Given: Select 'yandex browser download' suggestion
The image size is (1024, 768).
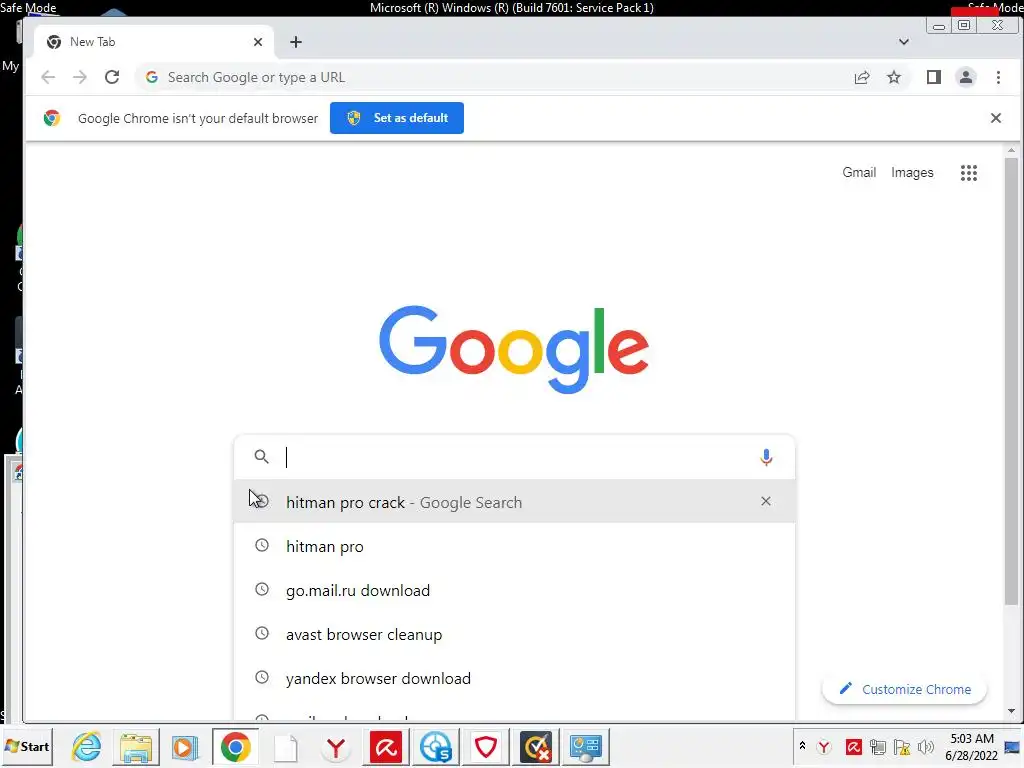Looking at the screenshot, I should tap(514, 678).
